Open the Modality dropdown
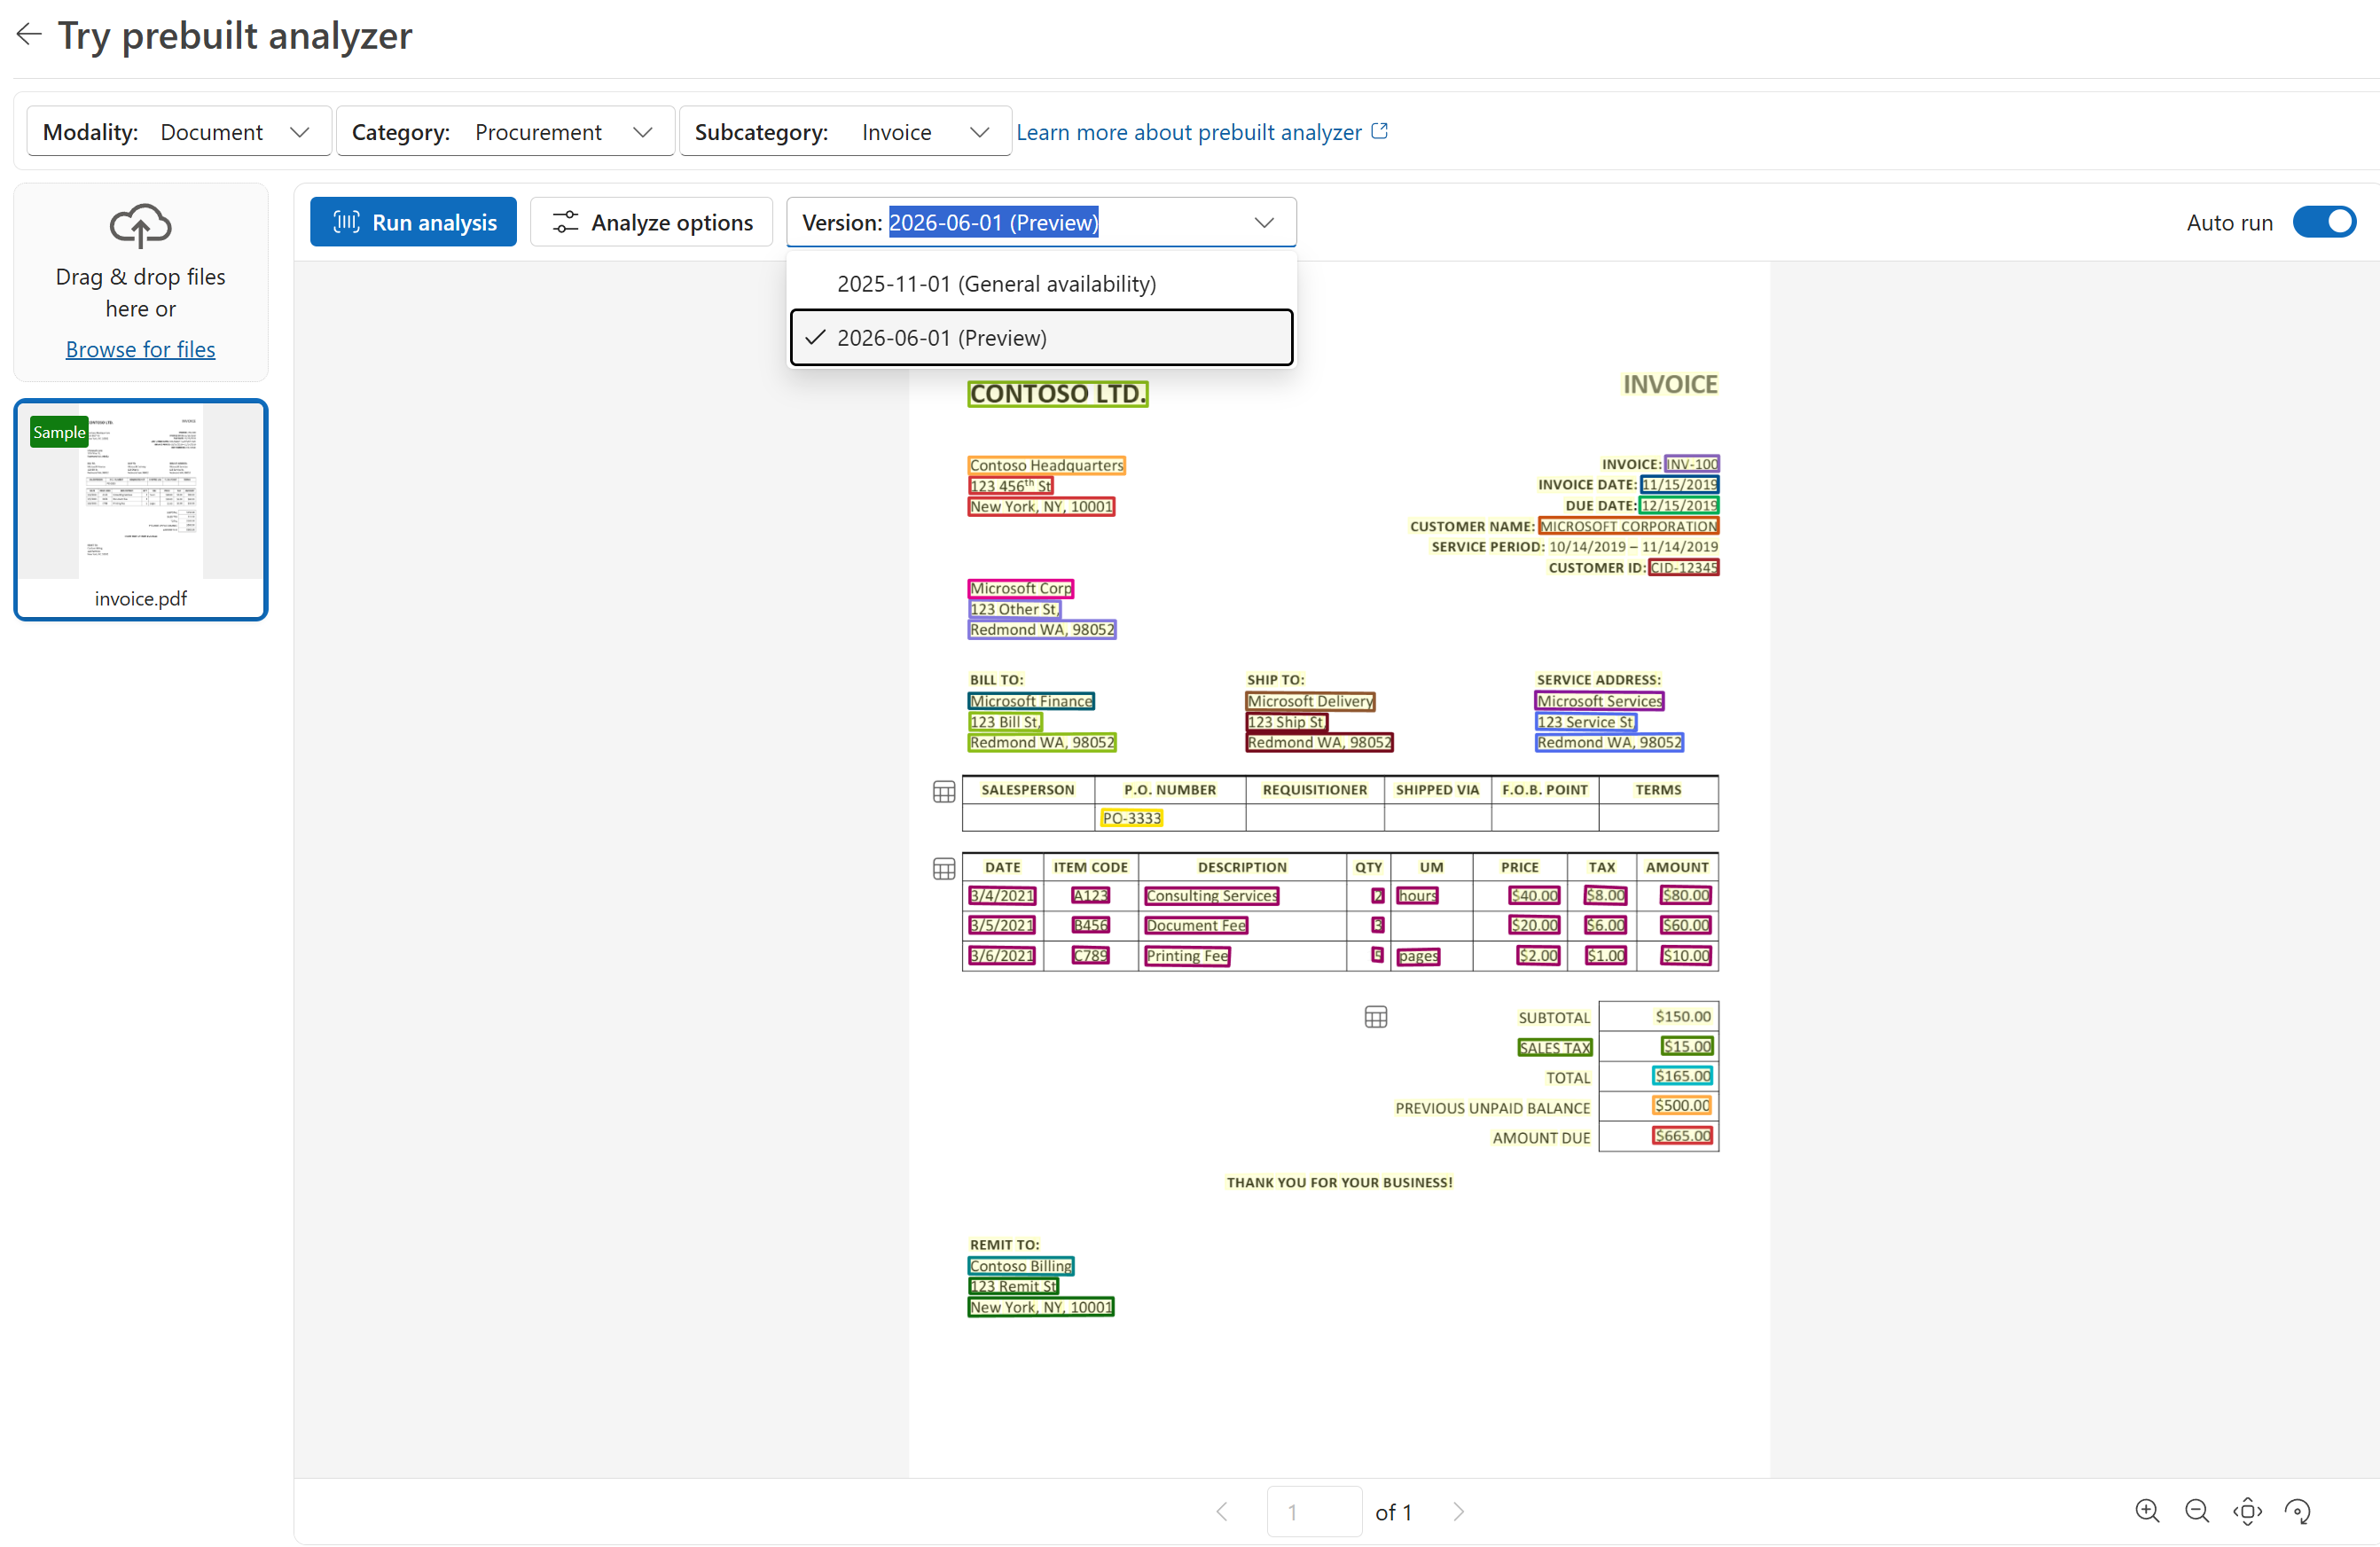This screenshot has width=2380, height=1547. 179,132
